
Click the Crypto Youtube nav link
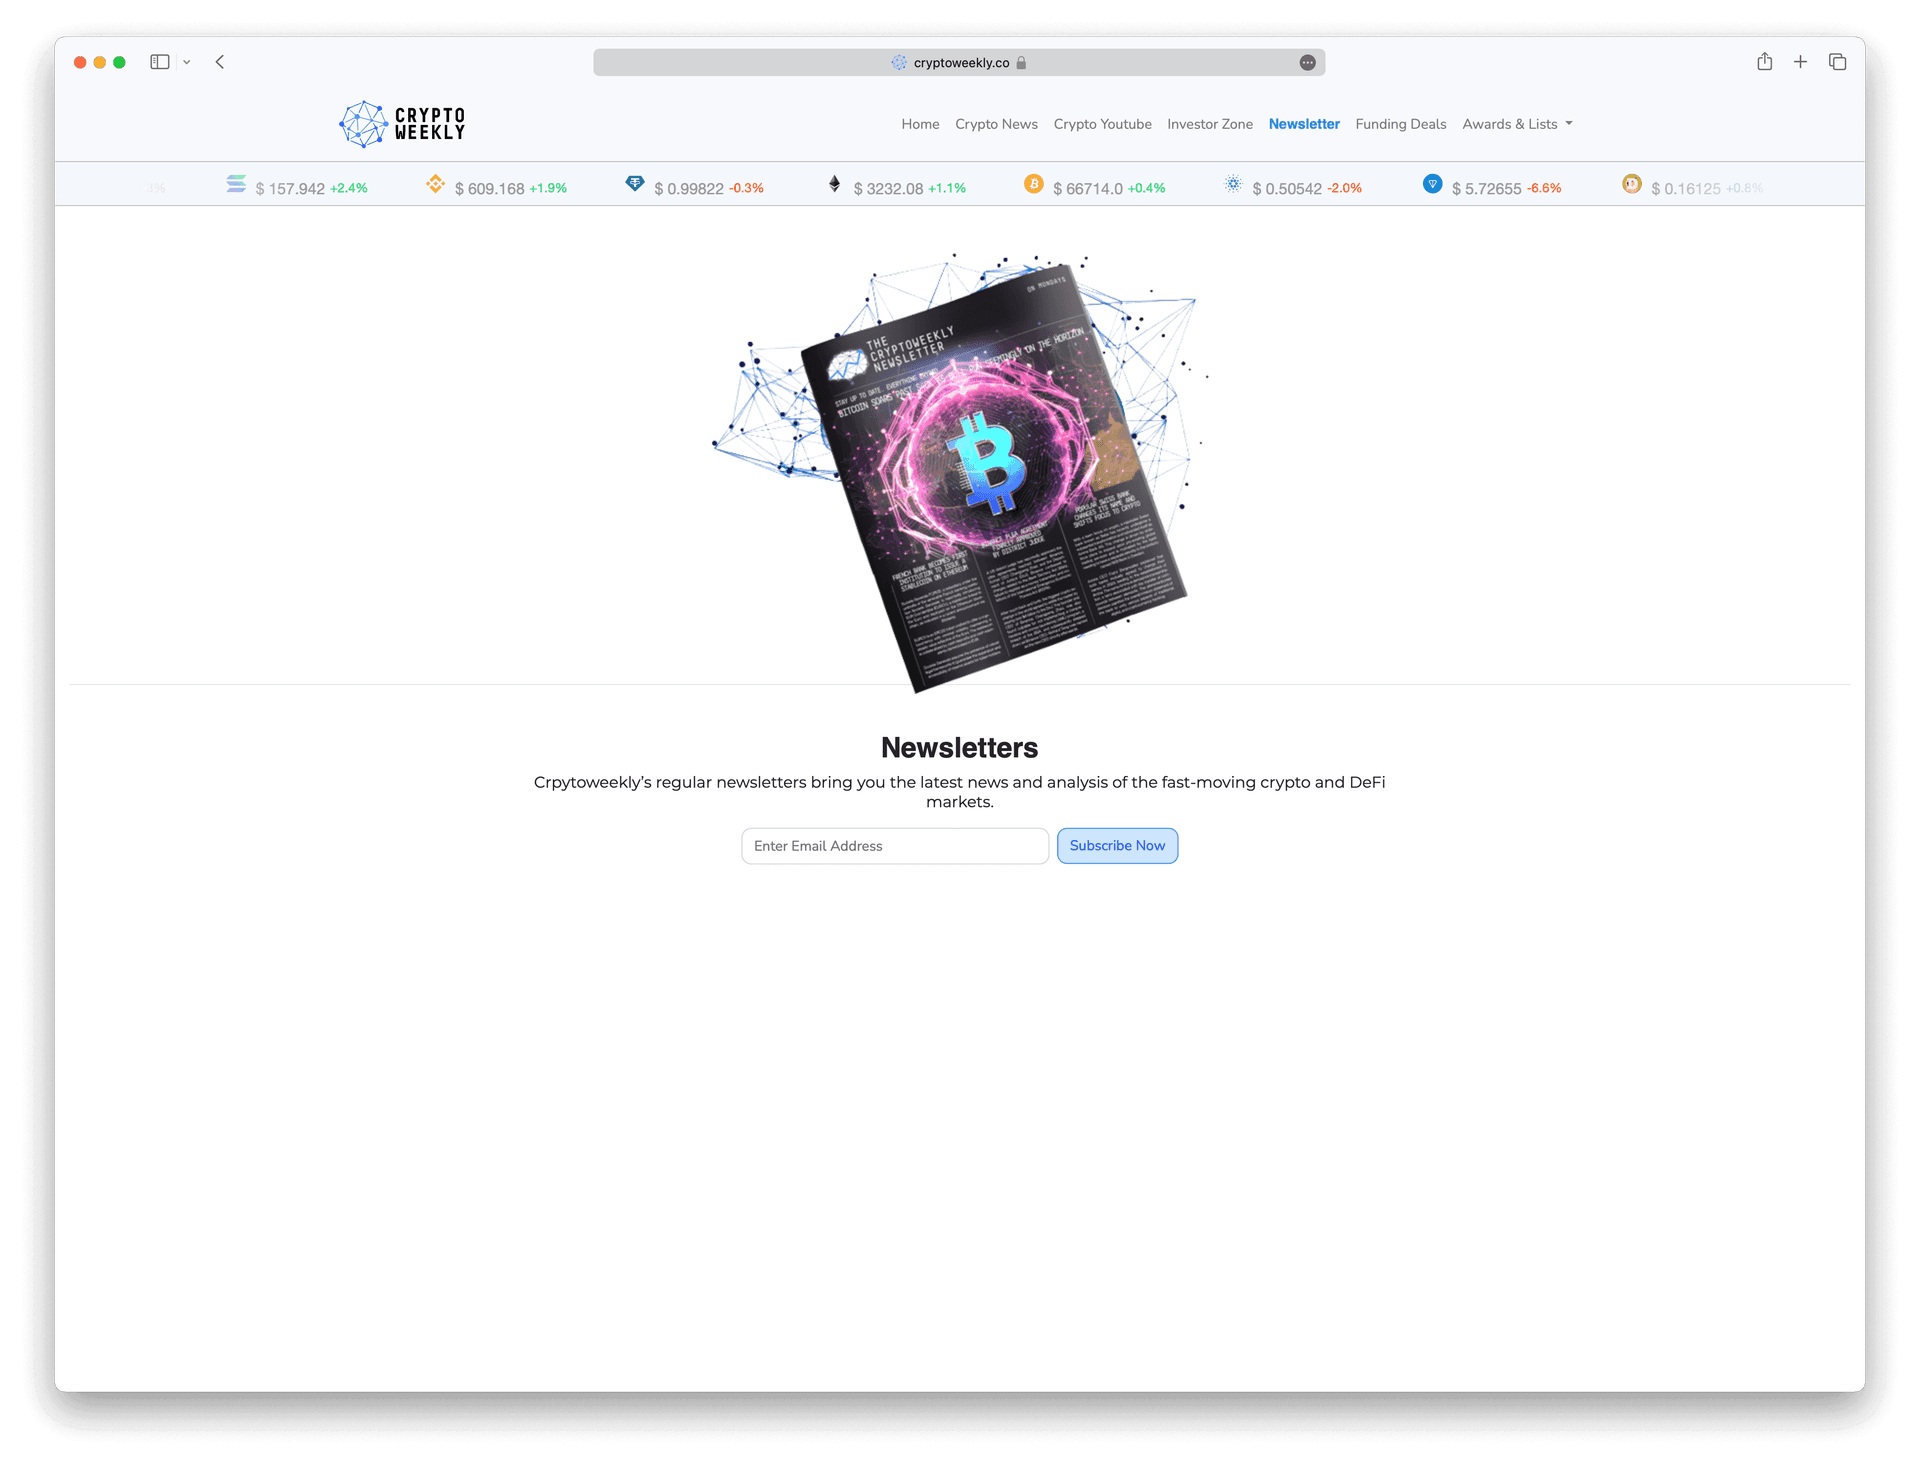point(1102,123)
